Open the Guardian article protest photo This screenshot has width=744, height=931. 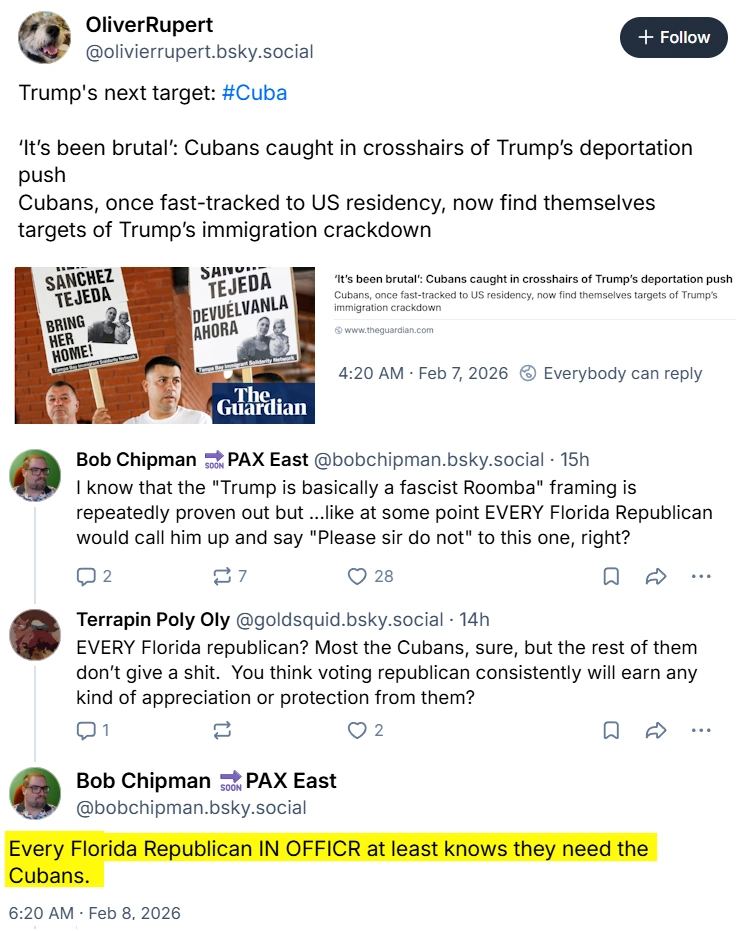pos(164,345)
